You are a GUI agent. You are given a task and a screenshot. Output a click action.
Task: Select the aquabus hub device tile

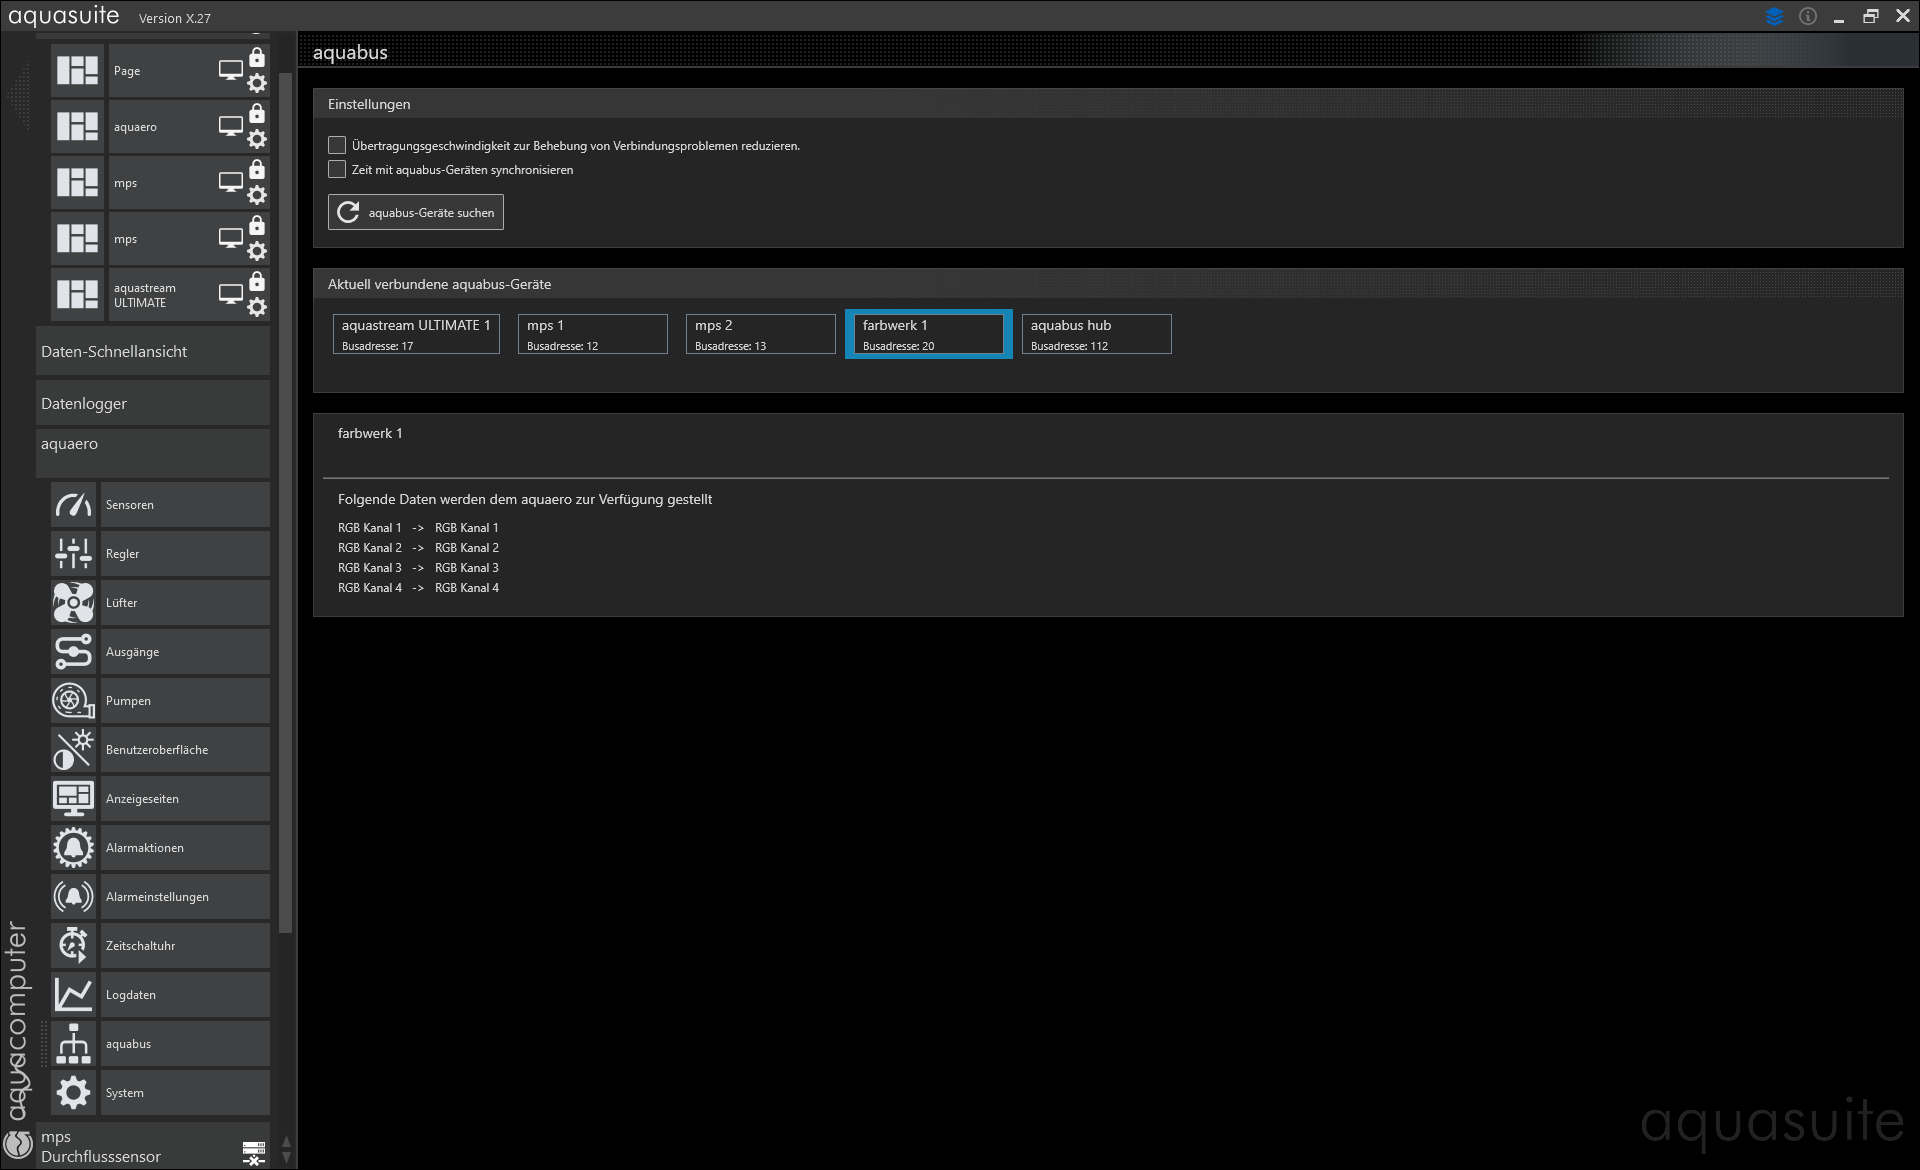(x=1097, y=334)
